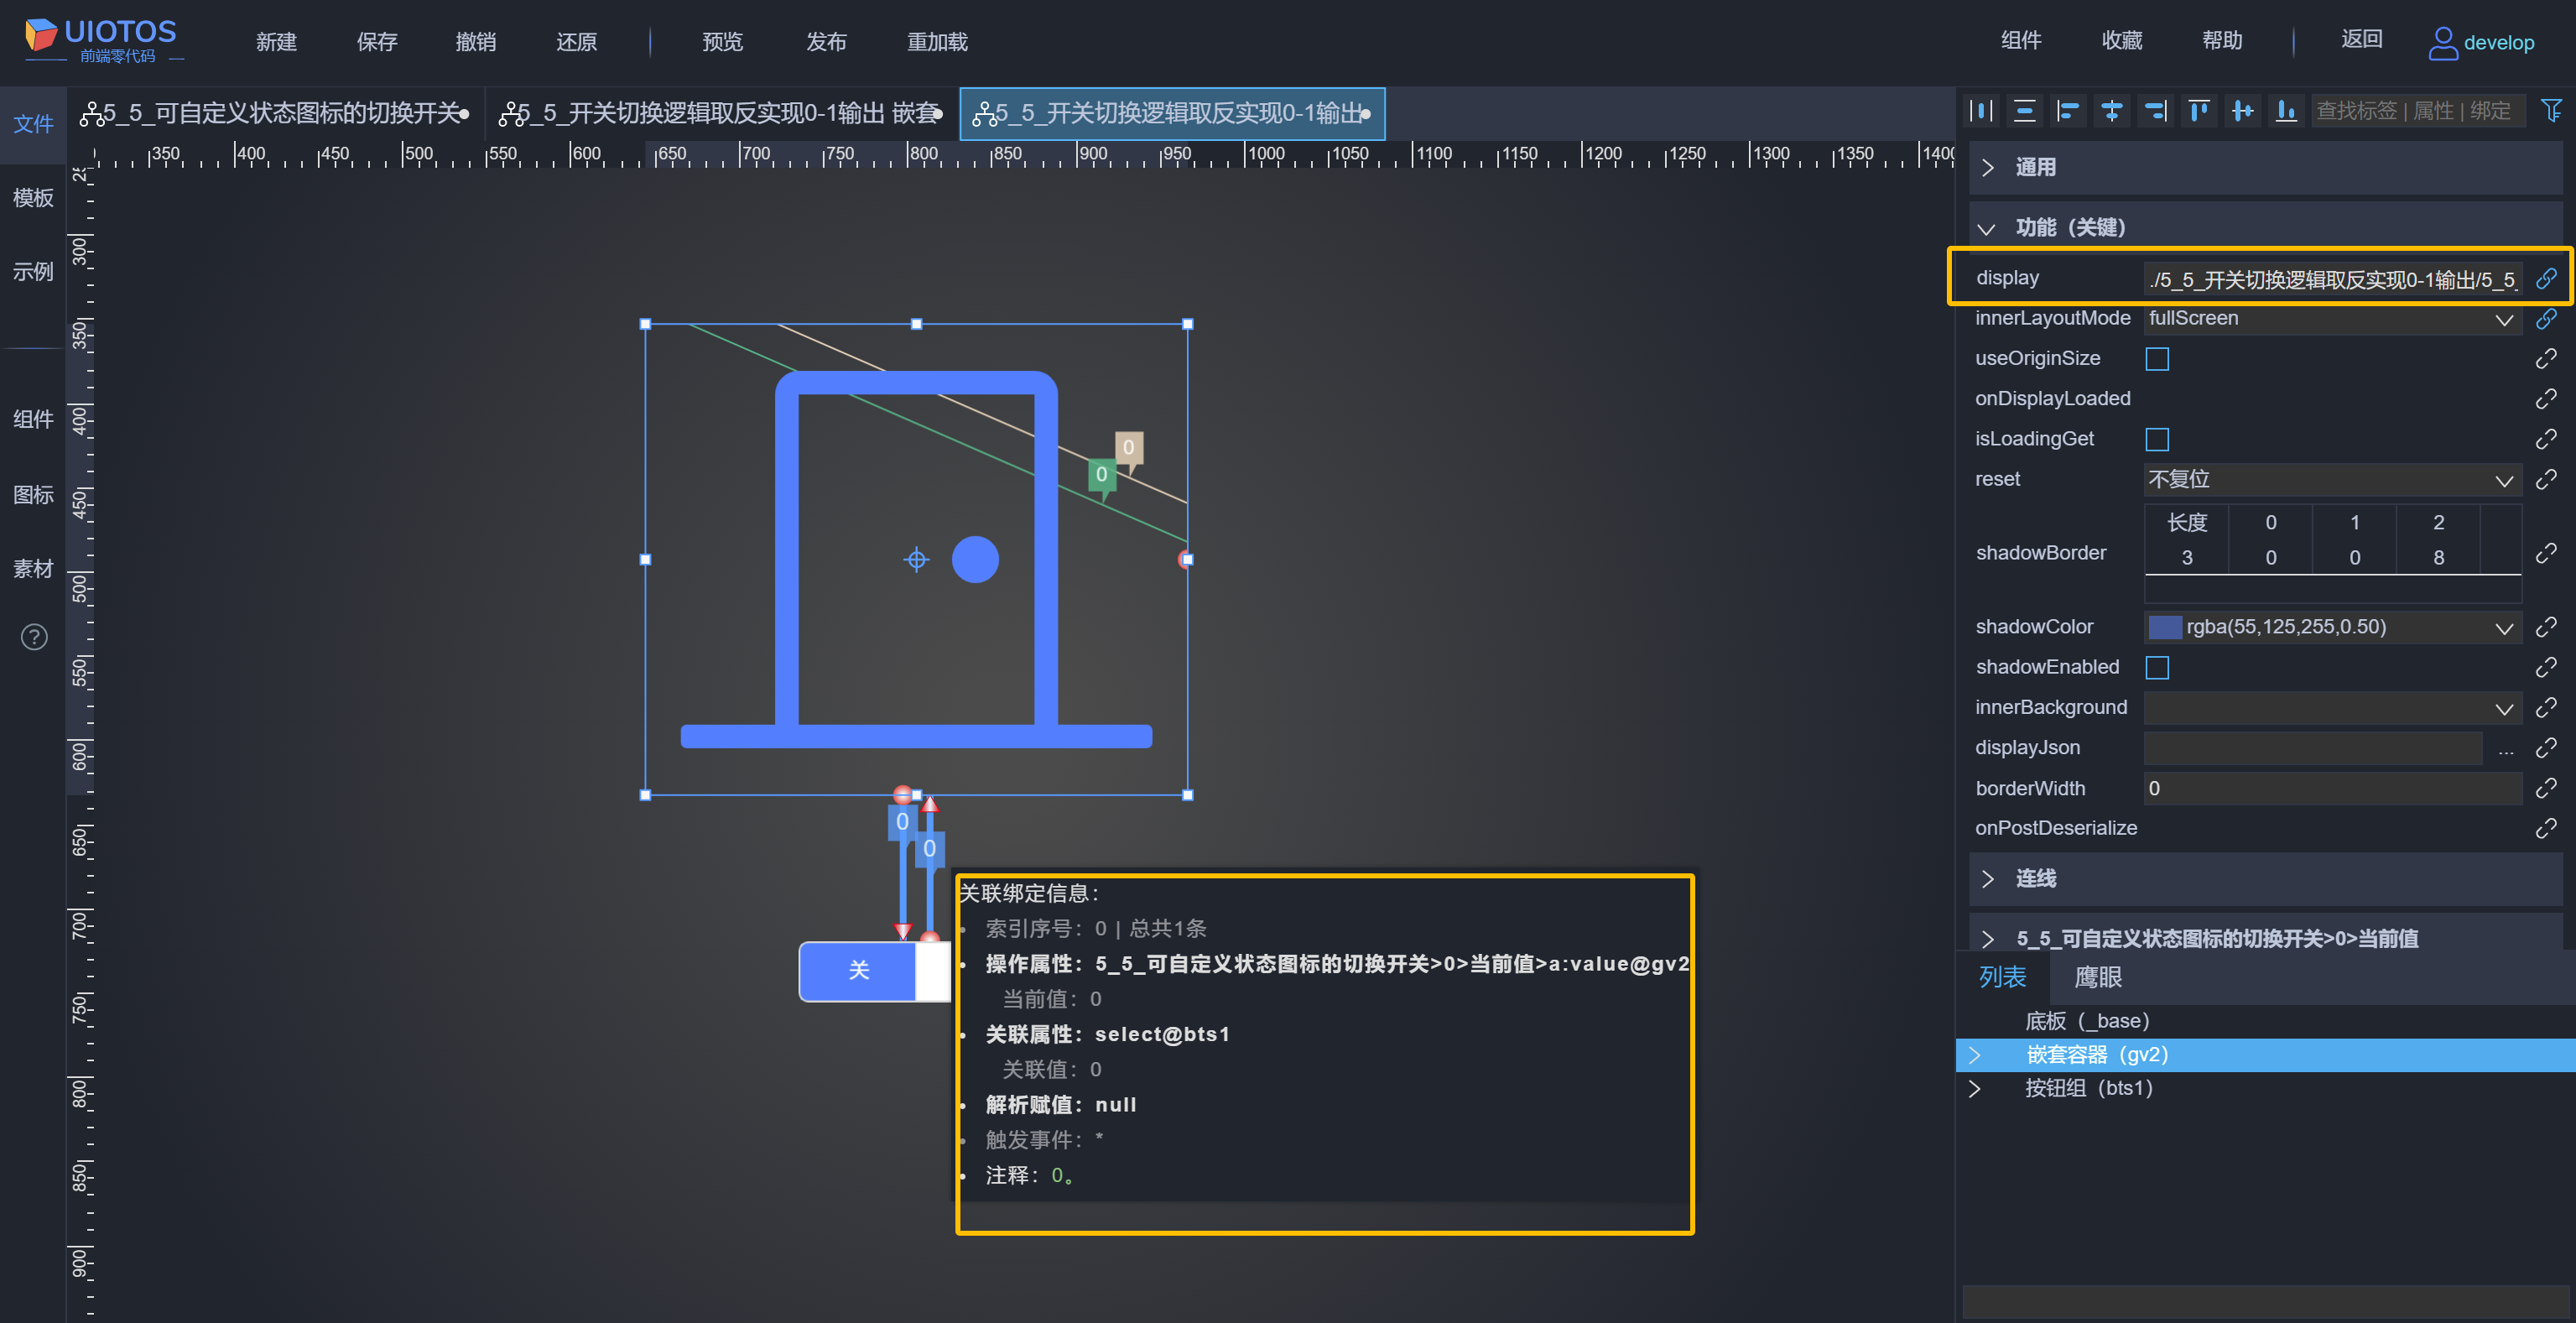Click the shadowColor blue swatch
The image size is (2576, 1323).
pos(2165,627)
